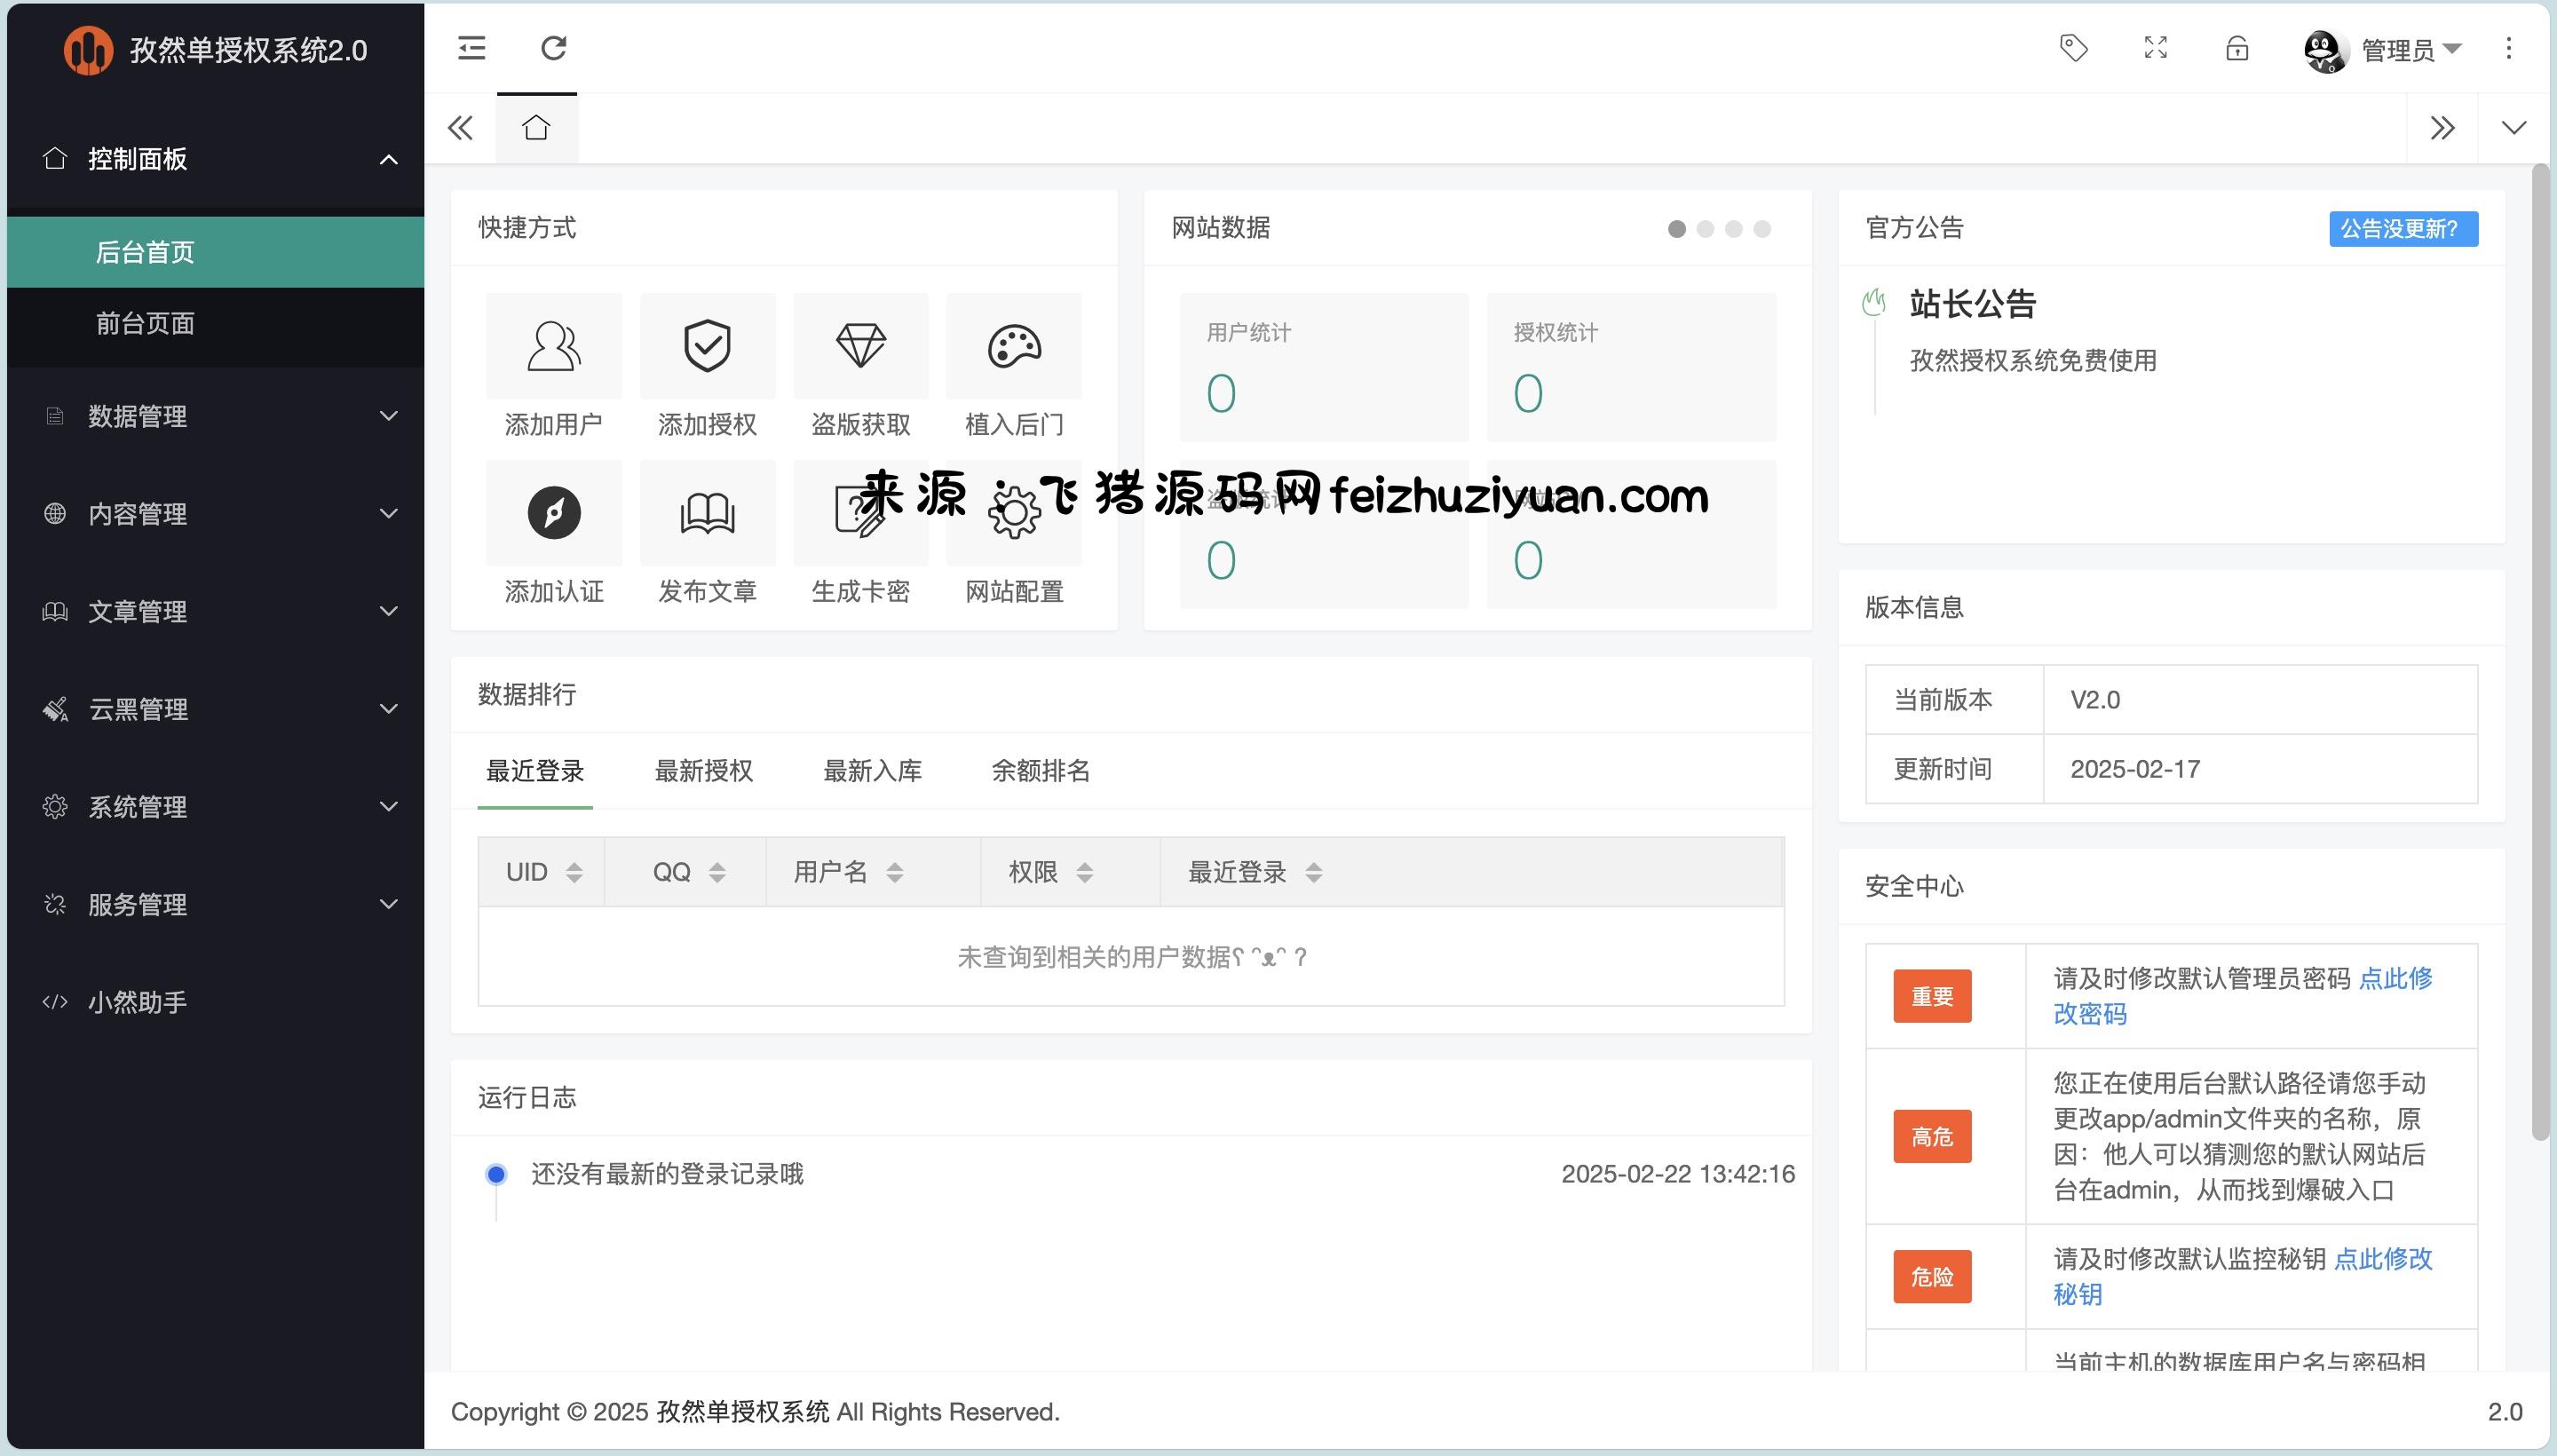Switch to the 最新授权 tab
This screenshot has height=1456, width=2557.
(x=703, y=771)
